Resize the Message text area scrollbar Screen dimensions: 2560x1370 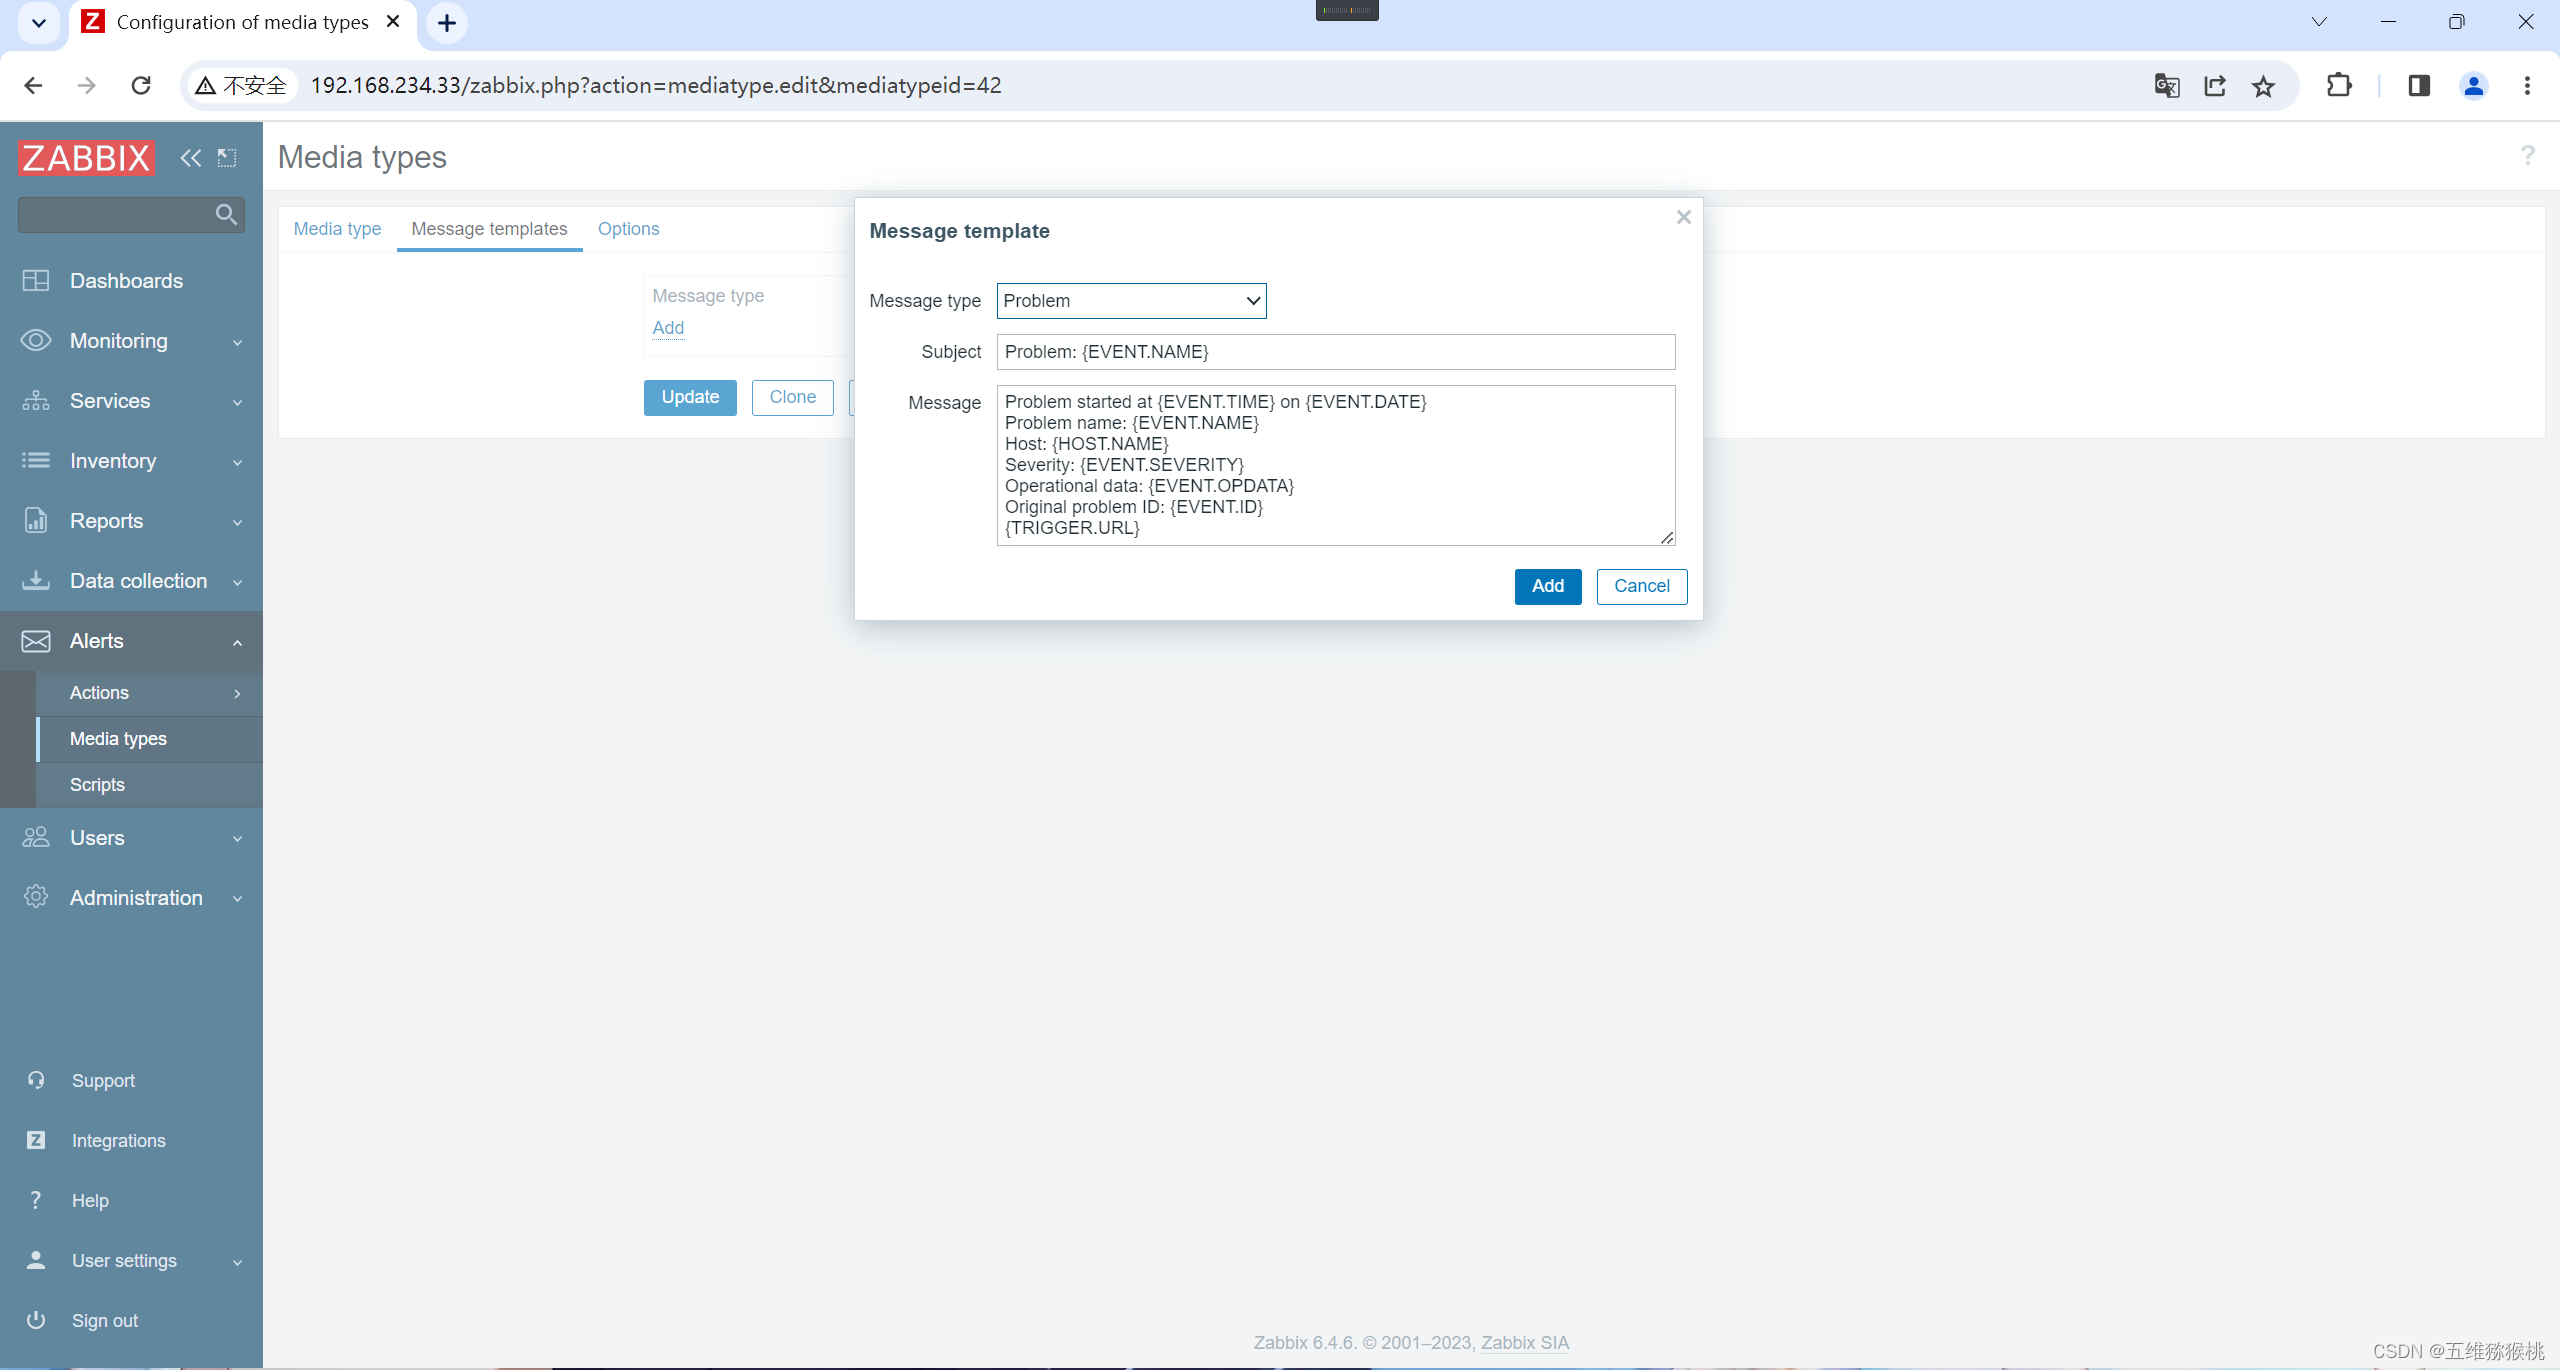point(1666,537)
